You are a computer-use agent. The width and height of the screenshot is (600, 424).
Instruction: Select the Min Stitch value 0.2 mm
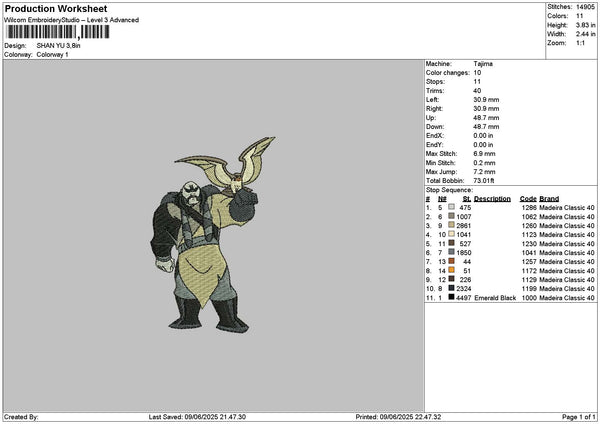484,163
